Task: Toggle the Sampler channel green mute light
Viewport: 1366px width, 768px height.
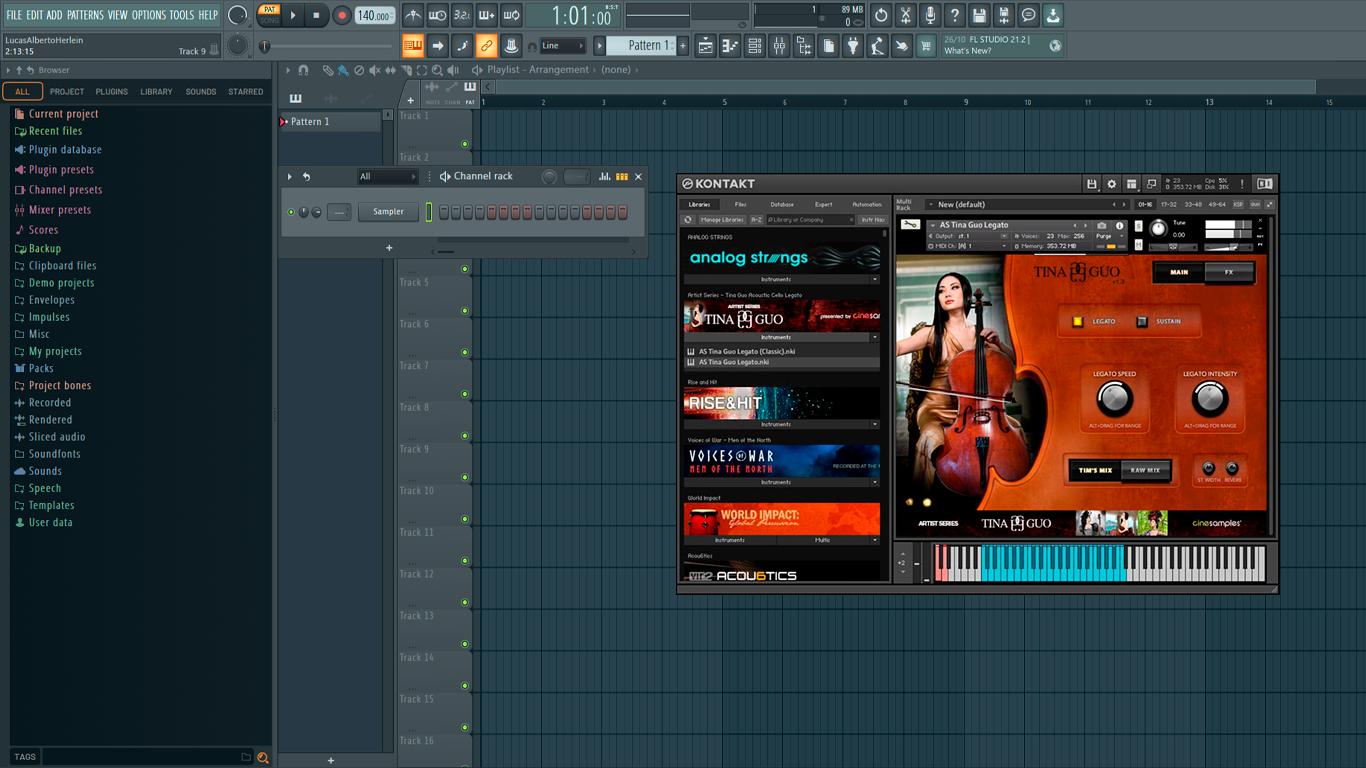Action: pos(291,212)
